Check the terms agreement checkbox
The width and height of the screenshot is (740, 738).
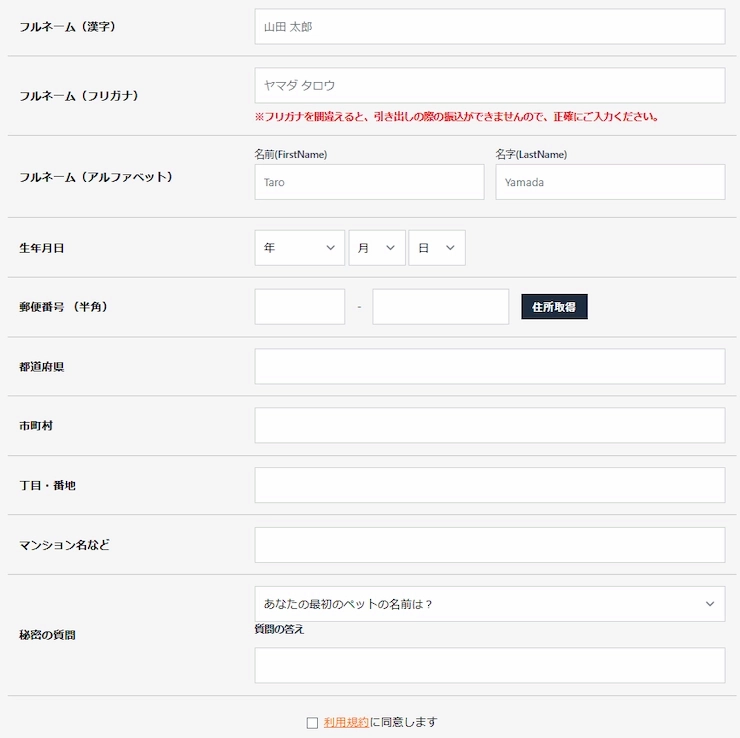[312, 722]
